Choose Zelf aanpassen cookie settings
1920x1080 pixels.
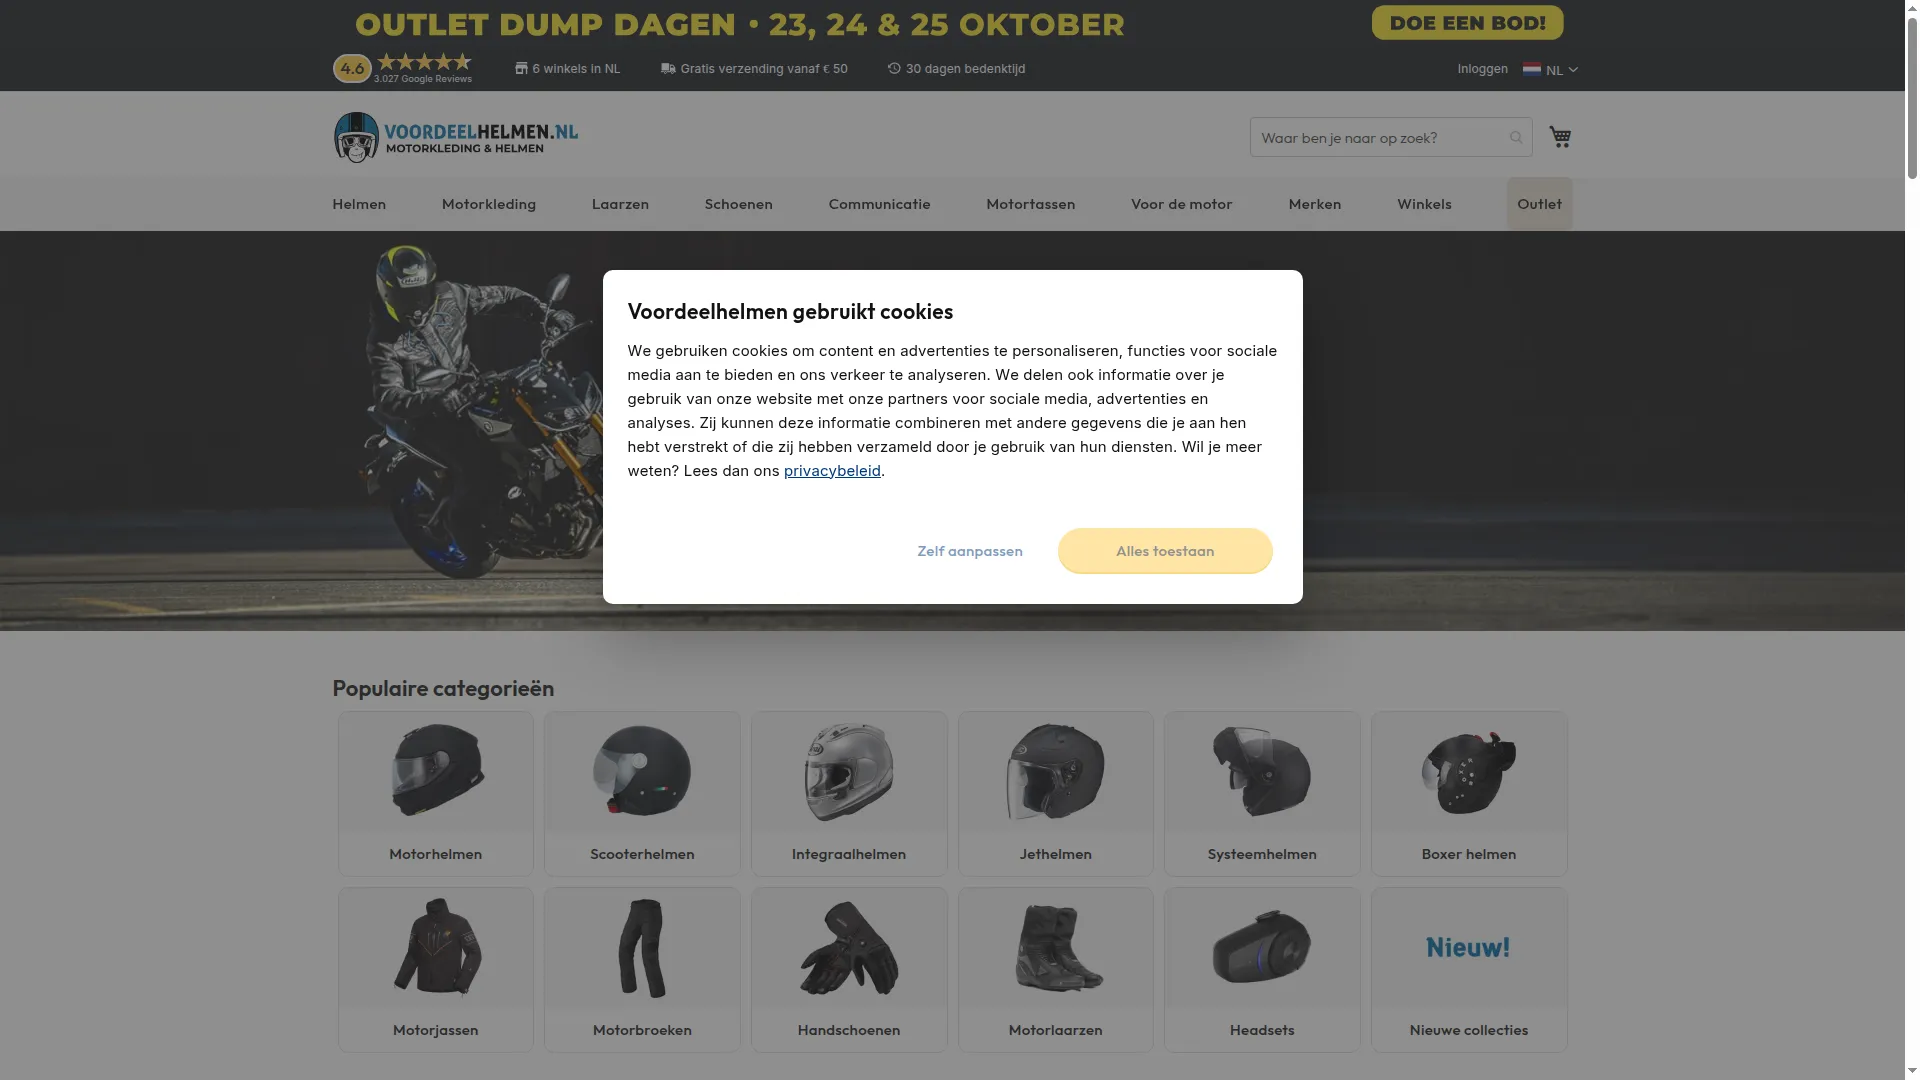(x=970, y=551)
